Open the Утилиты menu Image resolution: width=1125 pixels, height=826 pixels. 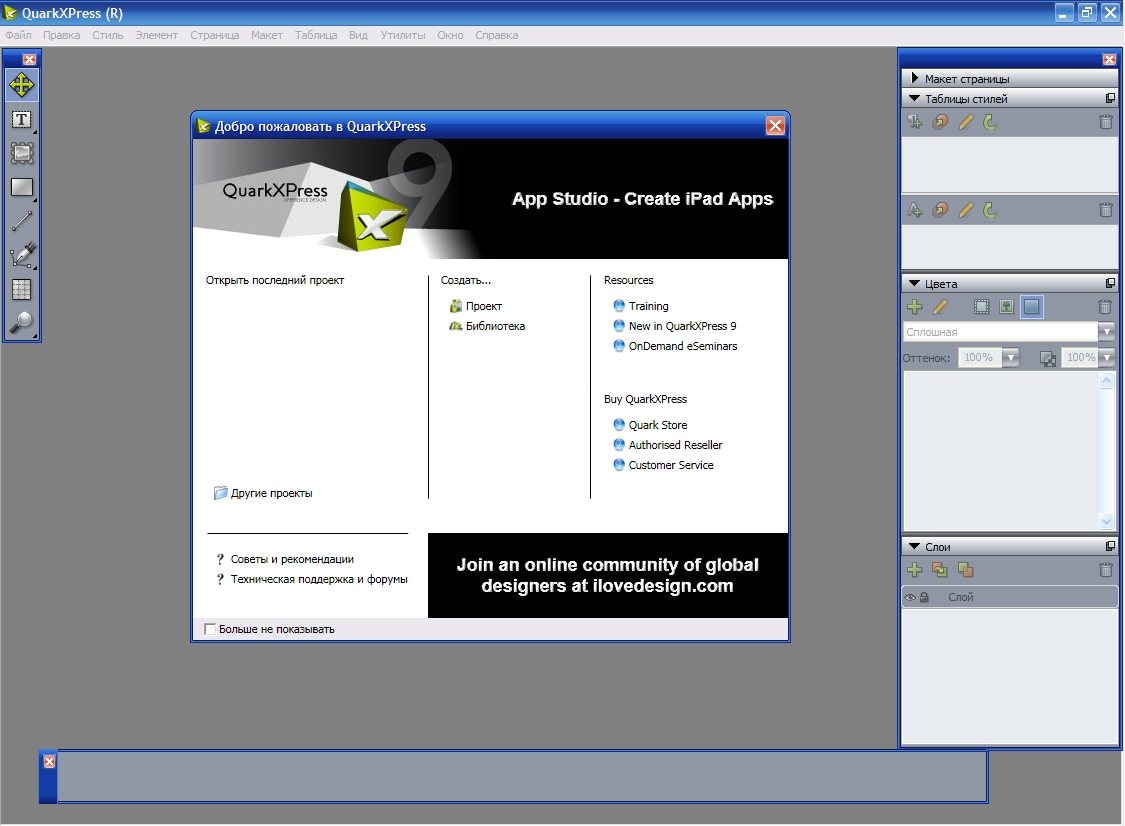[x=403, y=35]
